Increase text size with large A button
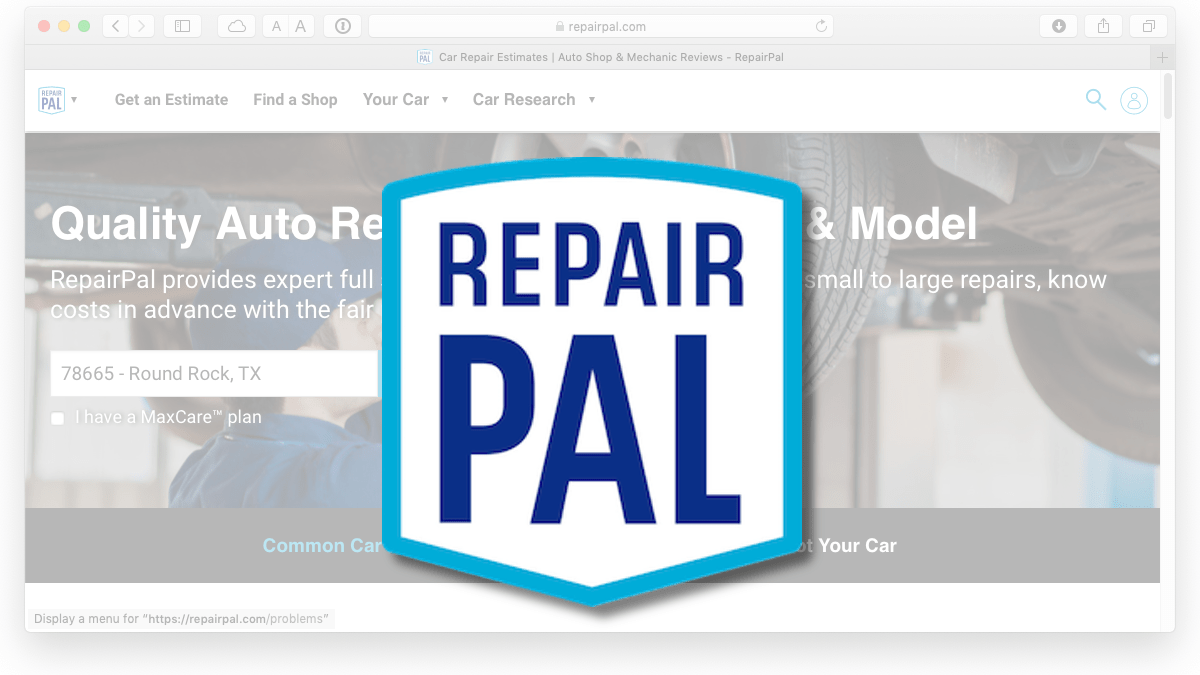Viewport: 1200px width, 675px height. pos(301,26)
